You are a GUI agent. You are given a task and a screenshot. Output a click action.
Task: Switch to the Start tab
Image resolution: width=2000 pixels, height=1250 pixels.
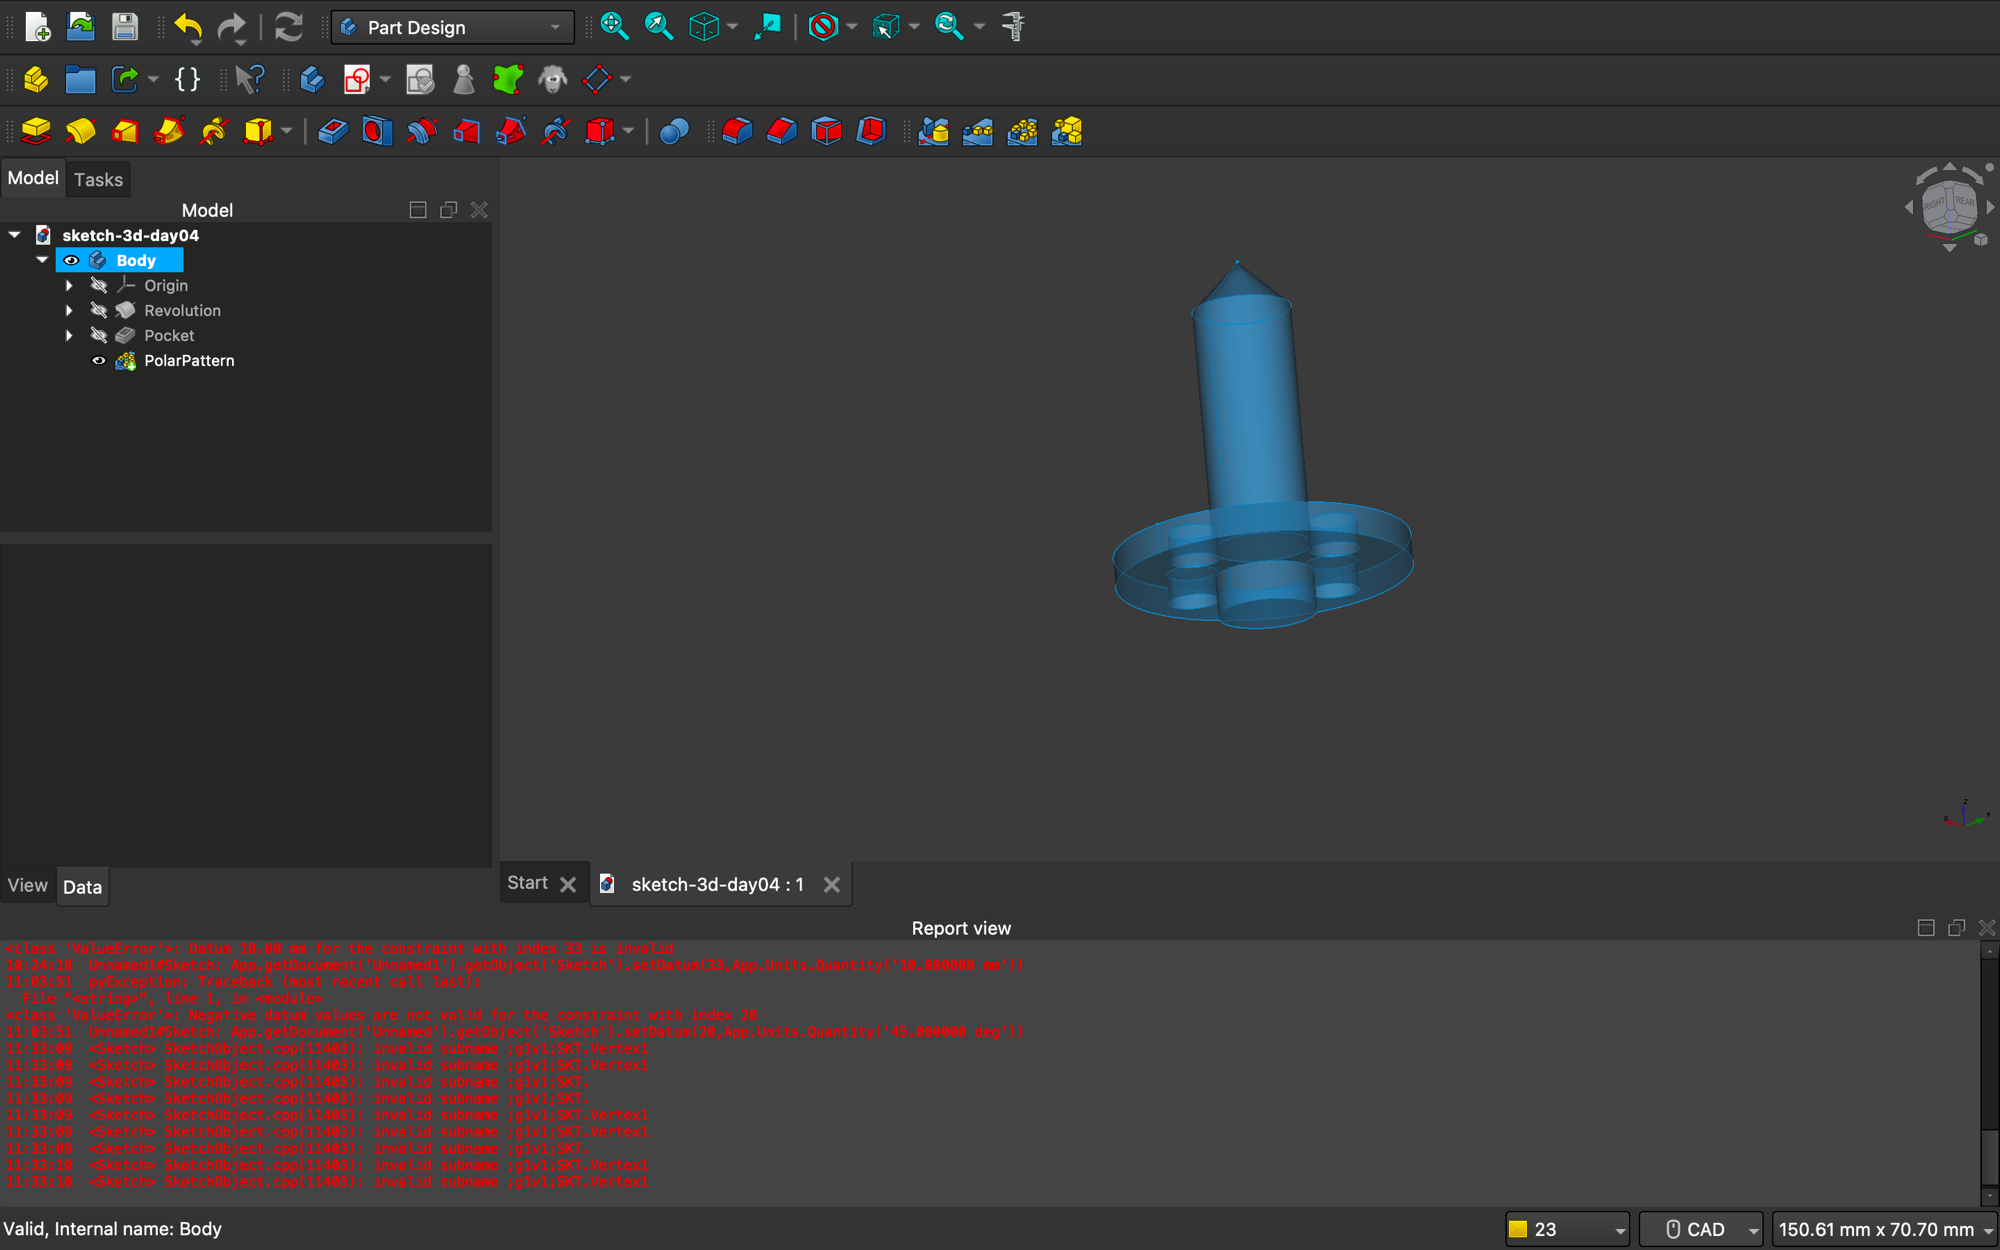pyautogui.click(x=527, y=883)
